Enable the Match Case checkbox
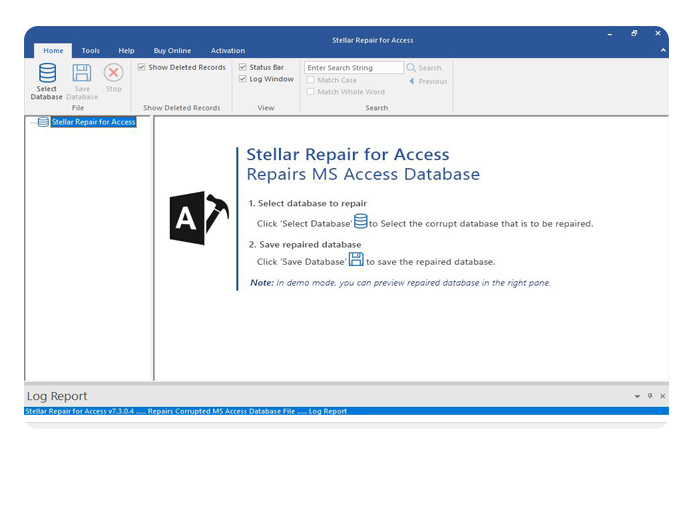Image resolution: width=699 pixels, height=518 pixels. coord(311,80)
